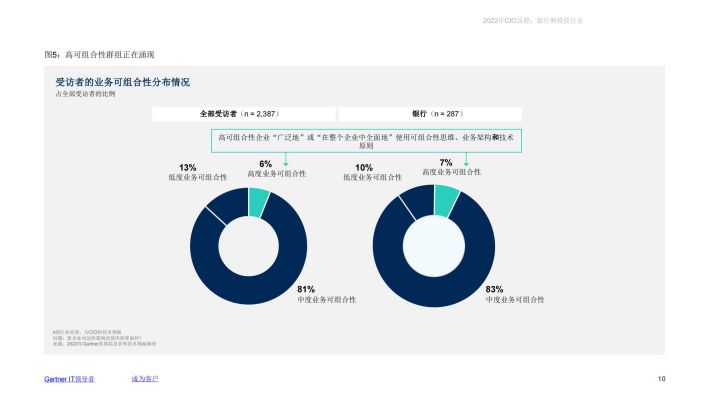Click the 图5 figure caption text

pos(99,55)
